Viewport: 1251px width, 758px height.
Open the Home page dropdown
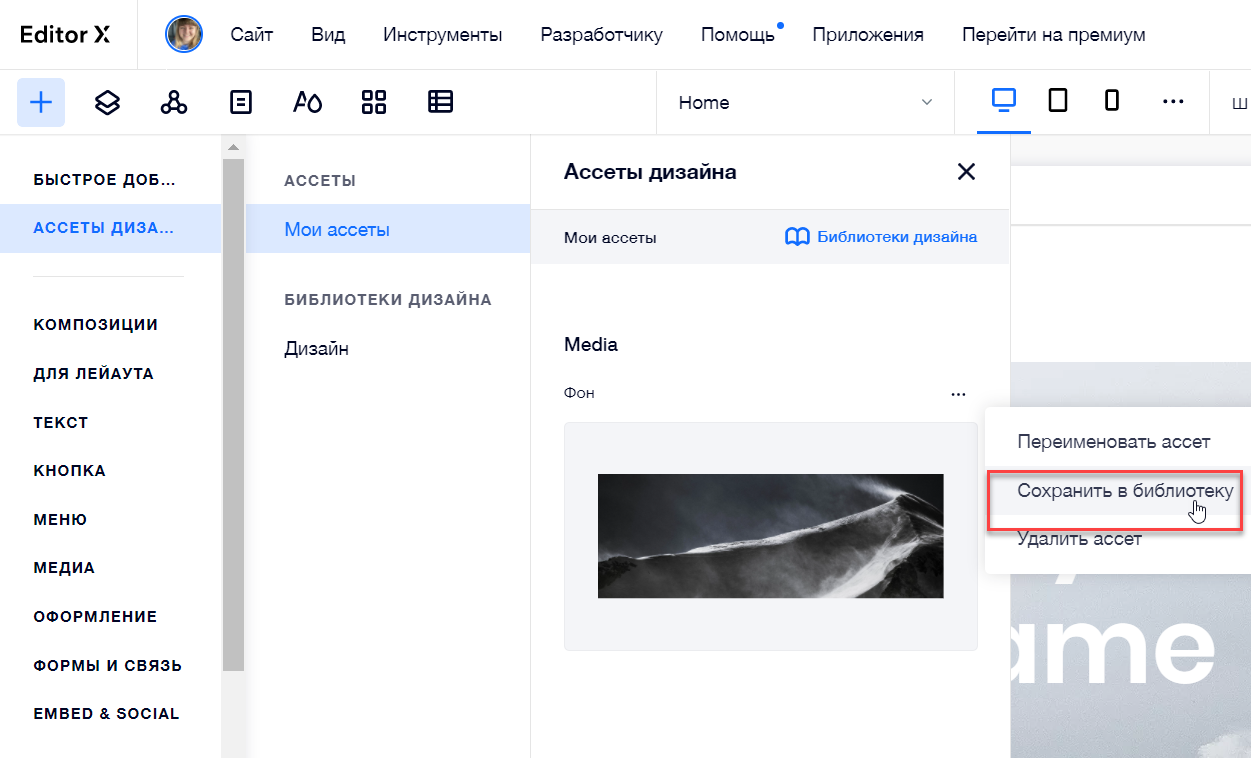pyautogui.click(x=806, y=102)
